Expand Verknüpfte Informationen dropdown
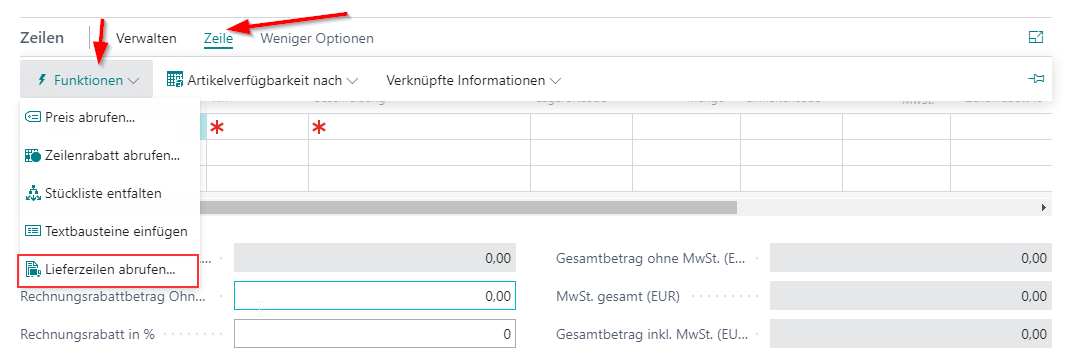 (x=555, y=81)
